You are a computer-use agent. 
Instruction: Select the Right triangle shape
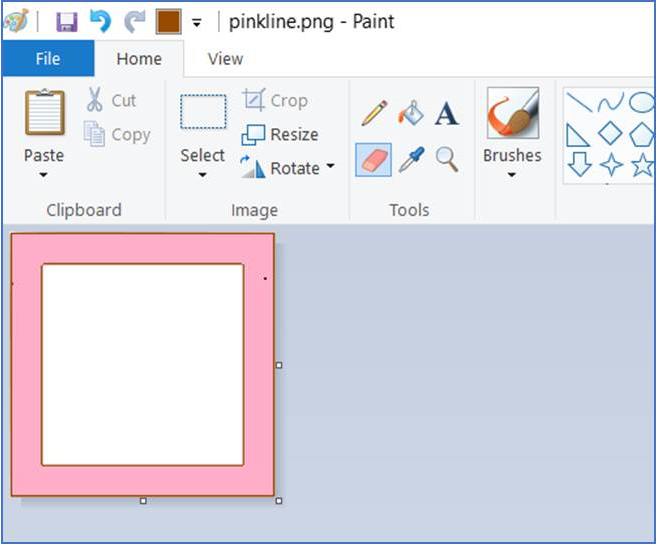coord(577,134)
